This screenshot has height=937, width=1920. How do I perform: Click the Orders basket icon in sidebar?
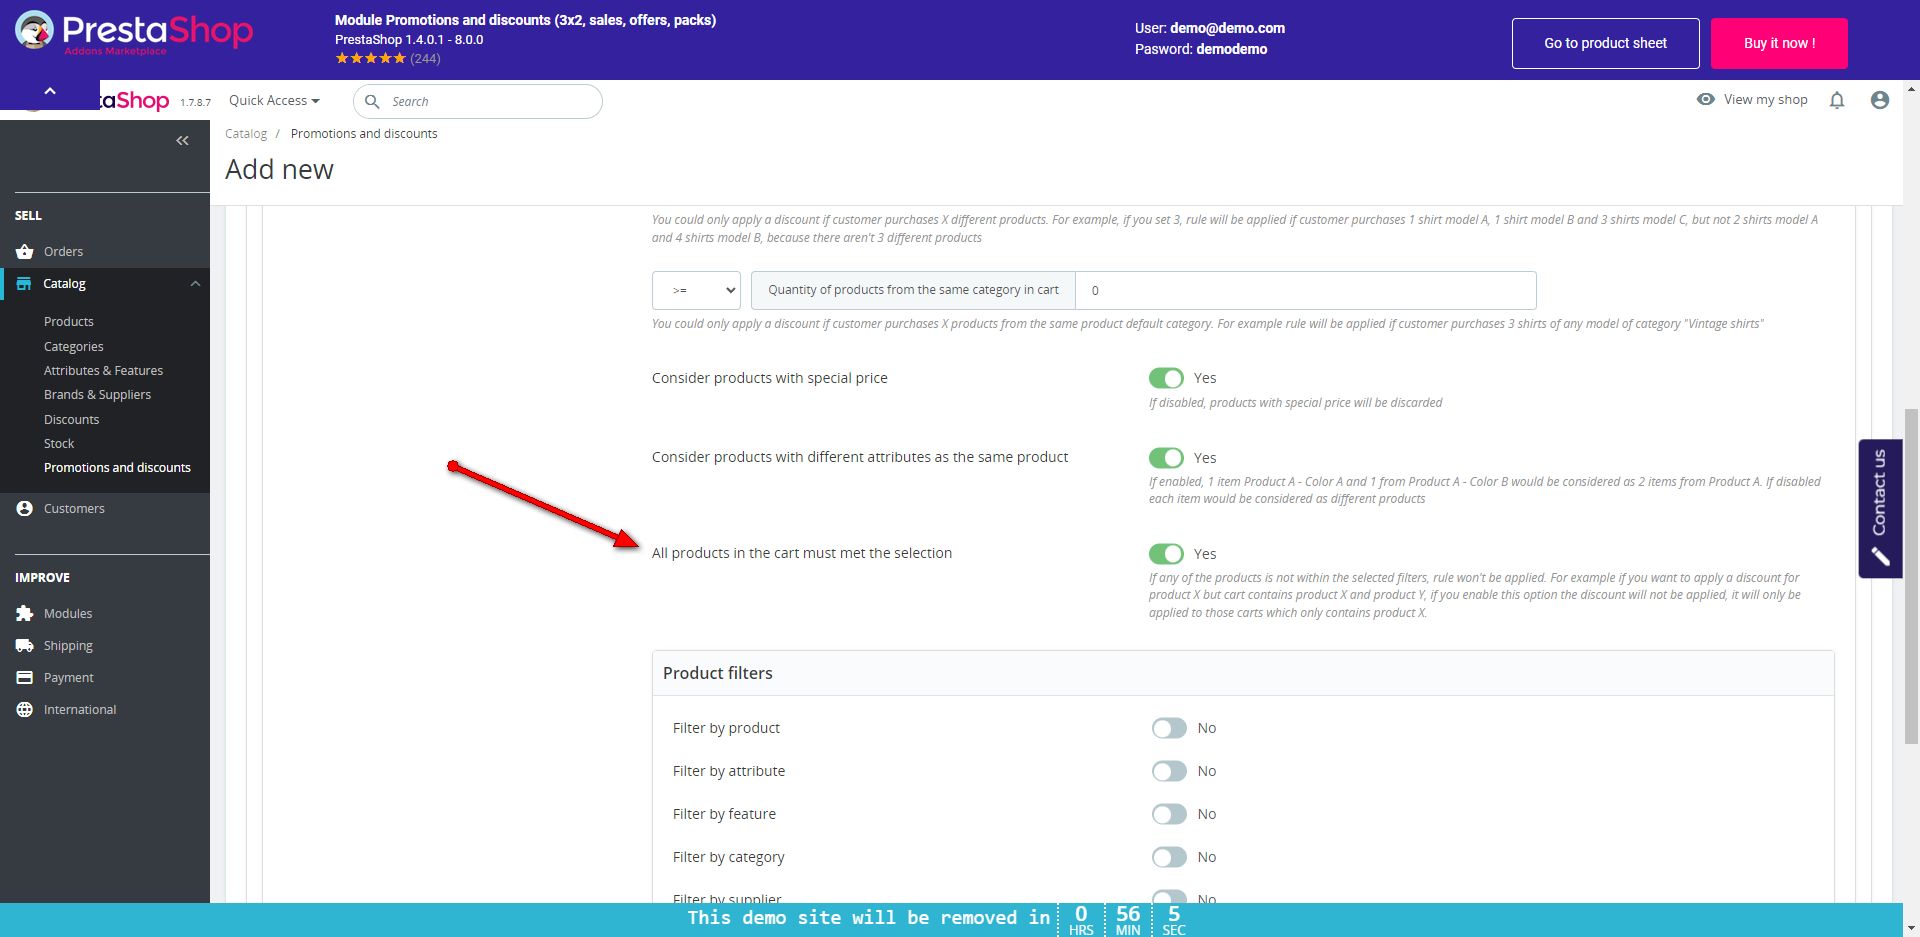pyautogui.click(x=25, y=251)
